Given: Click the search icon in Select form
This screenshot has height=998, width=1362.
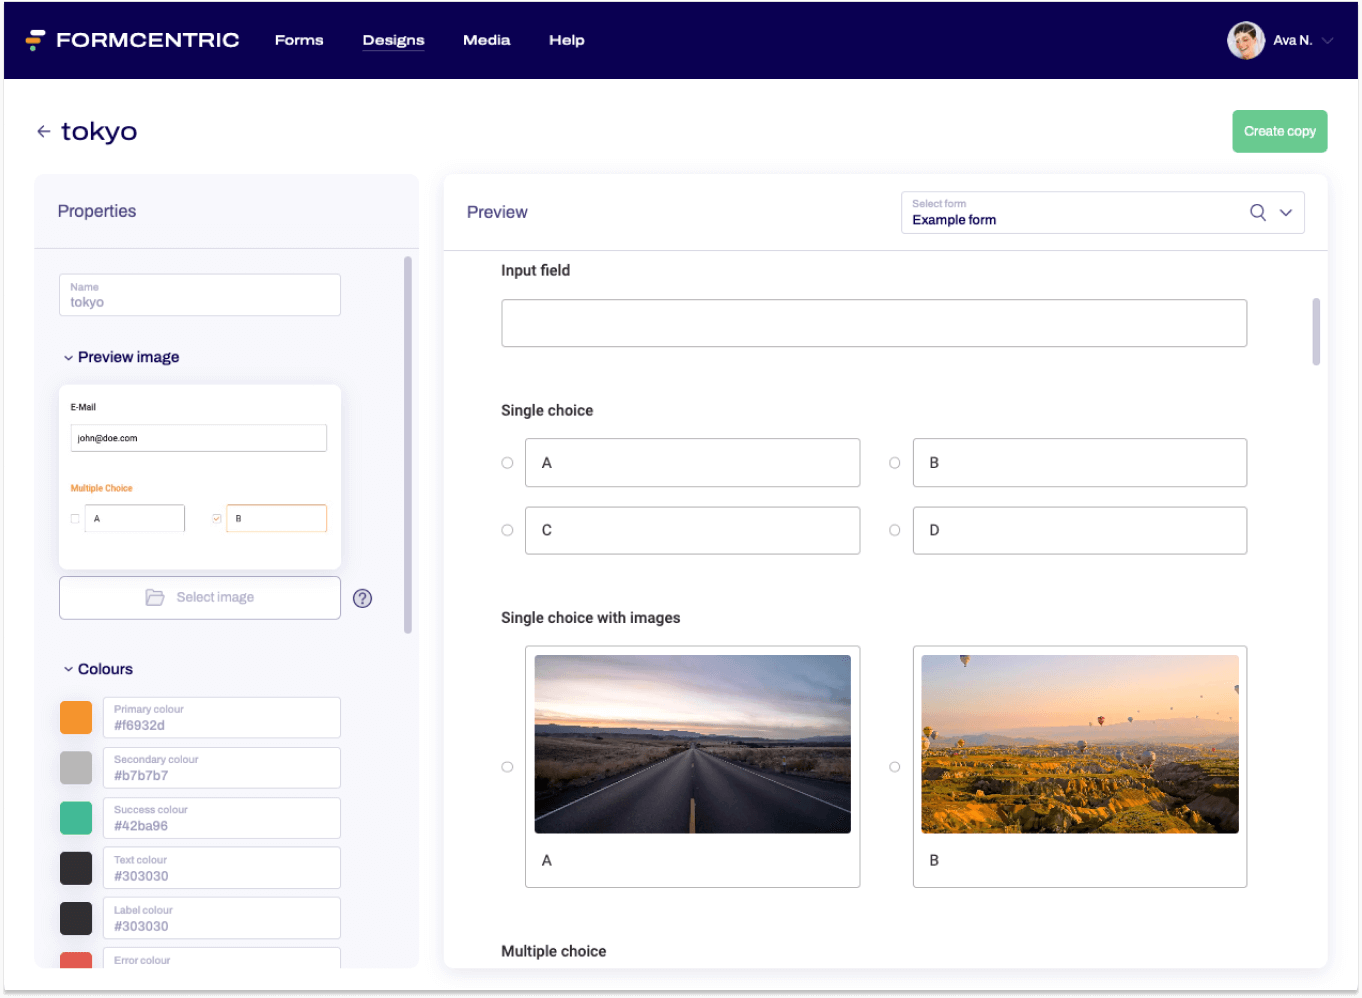Looking at the screenshot, I should pos(1257,212).
